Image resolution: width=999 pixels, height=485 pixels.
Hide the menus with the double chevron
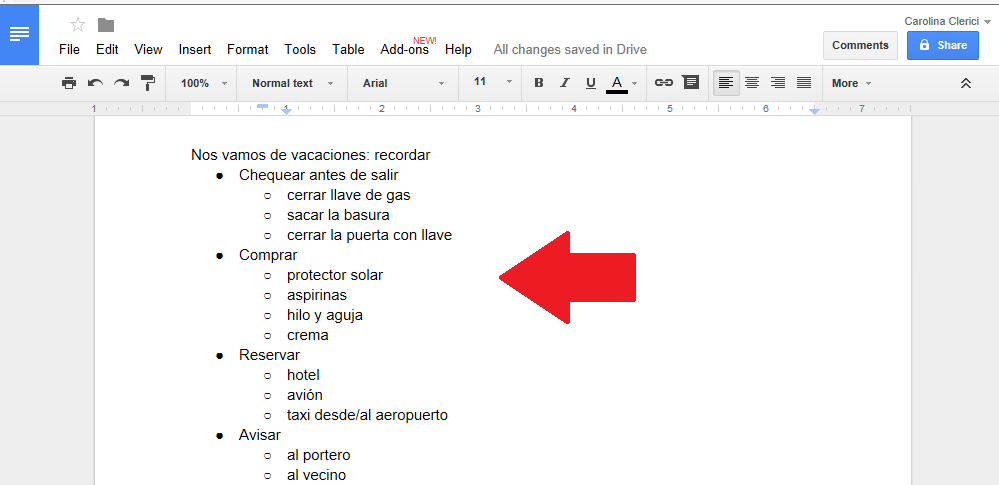966,83
